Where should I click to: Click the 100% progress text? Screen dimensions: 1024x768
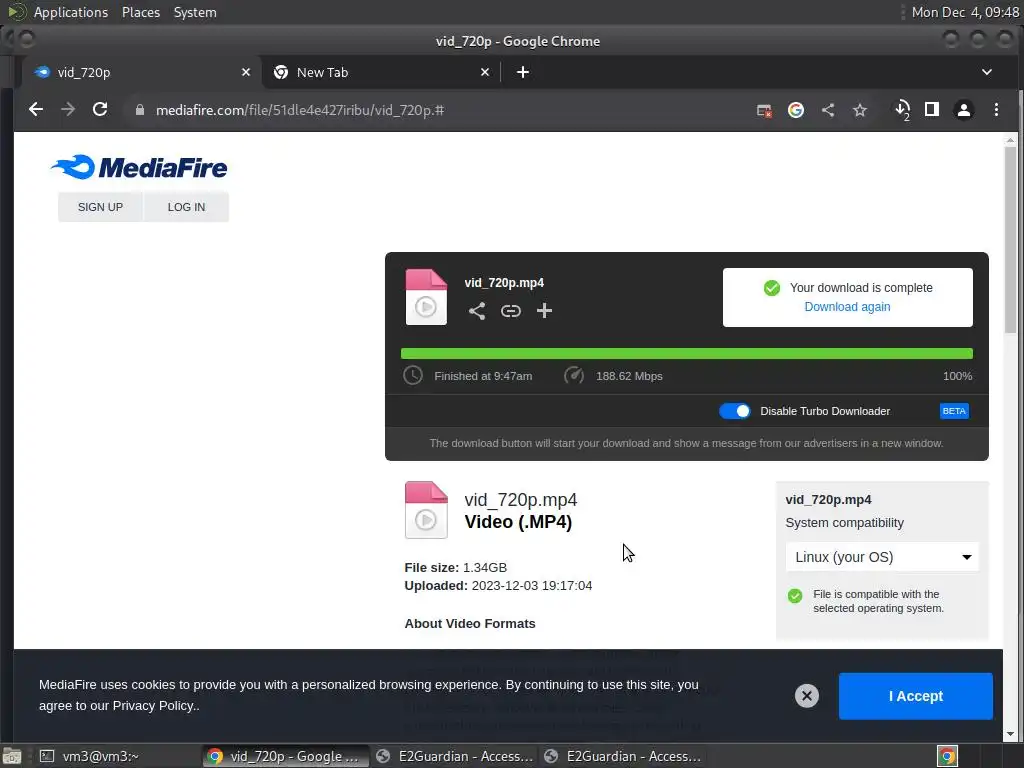tap(957, 376)
